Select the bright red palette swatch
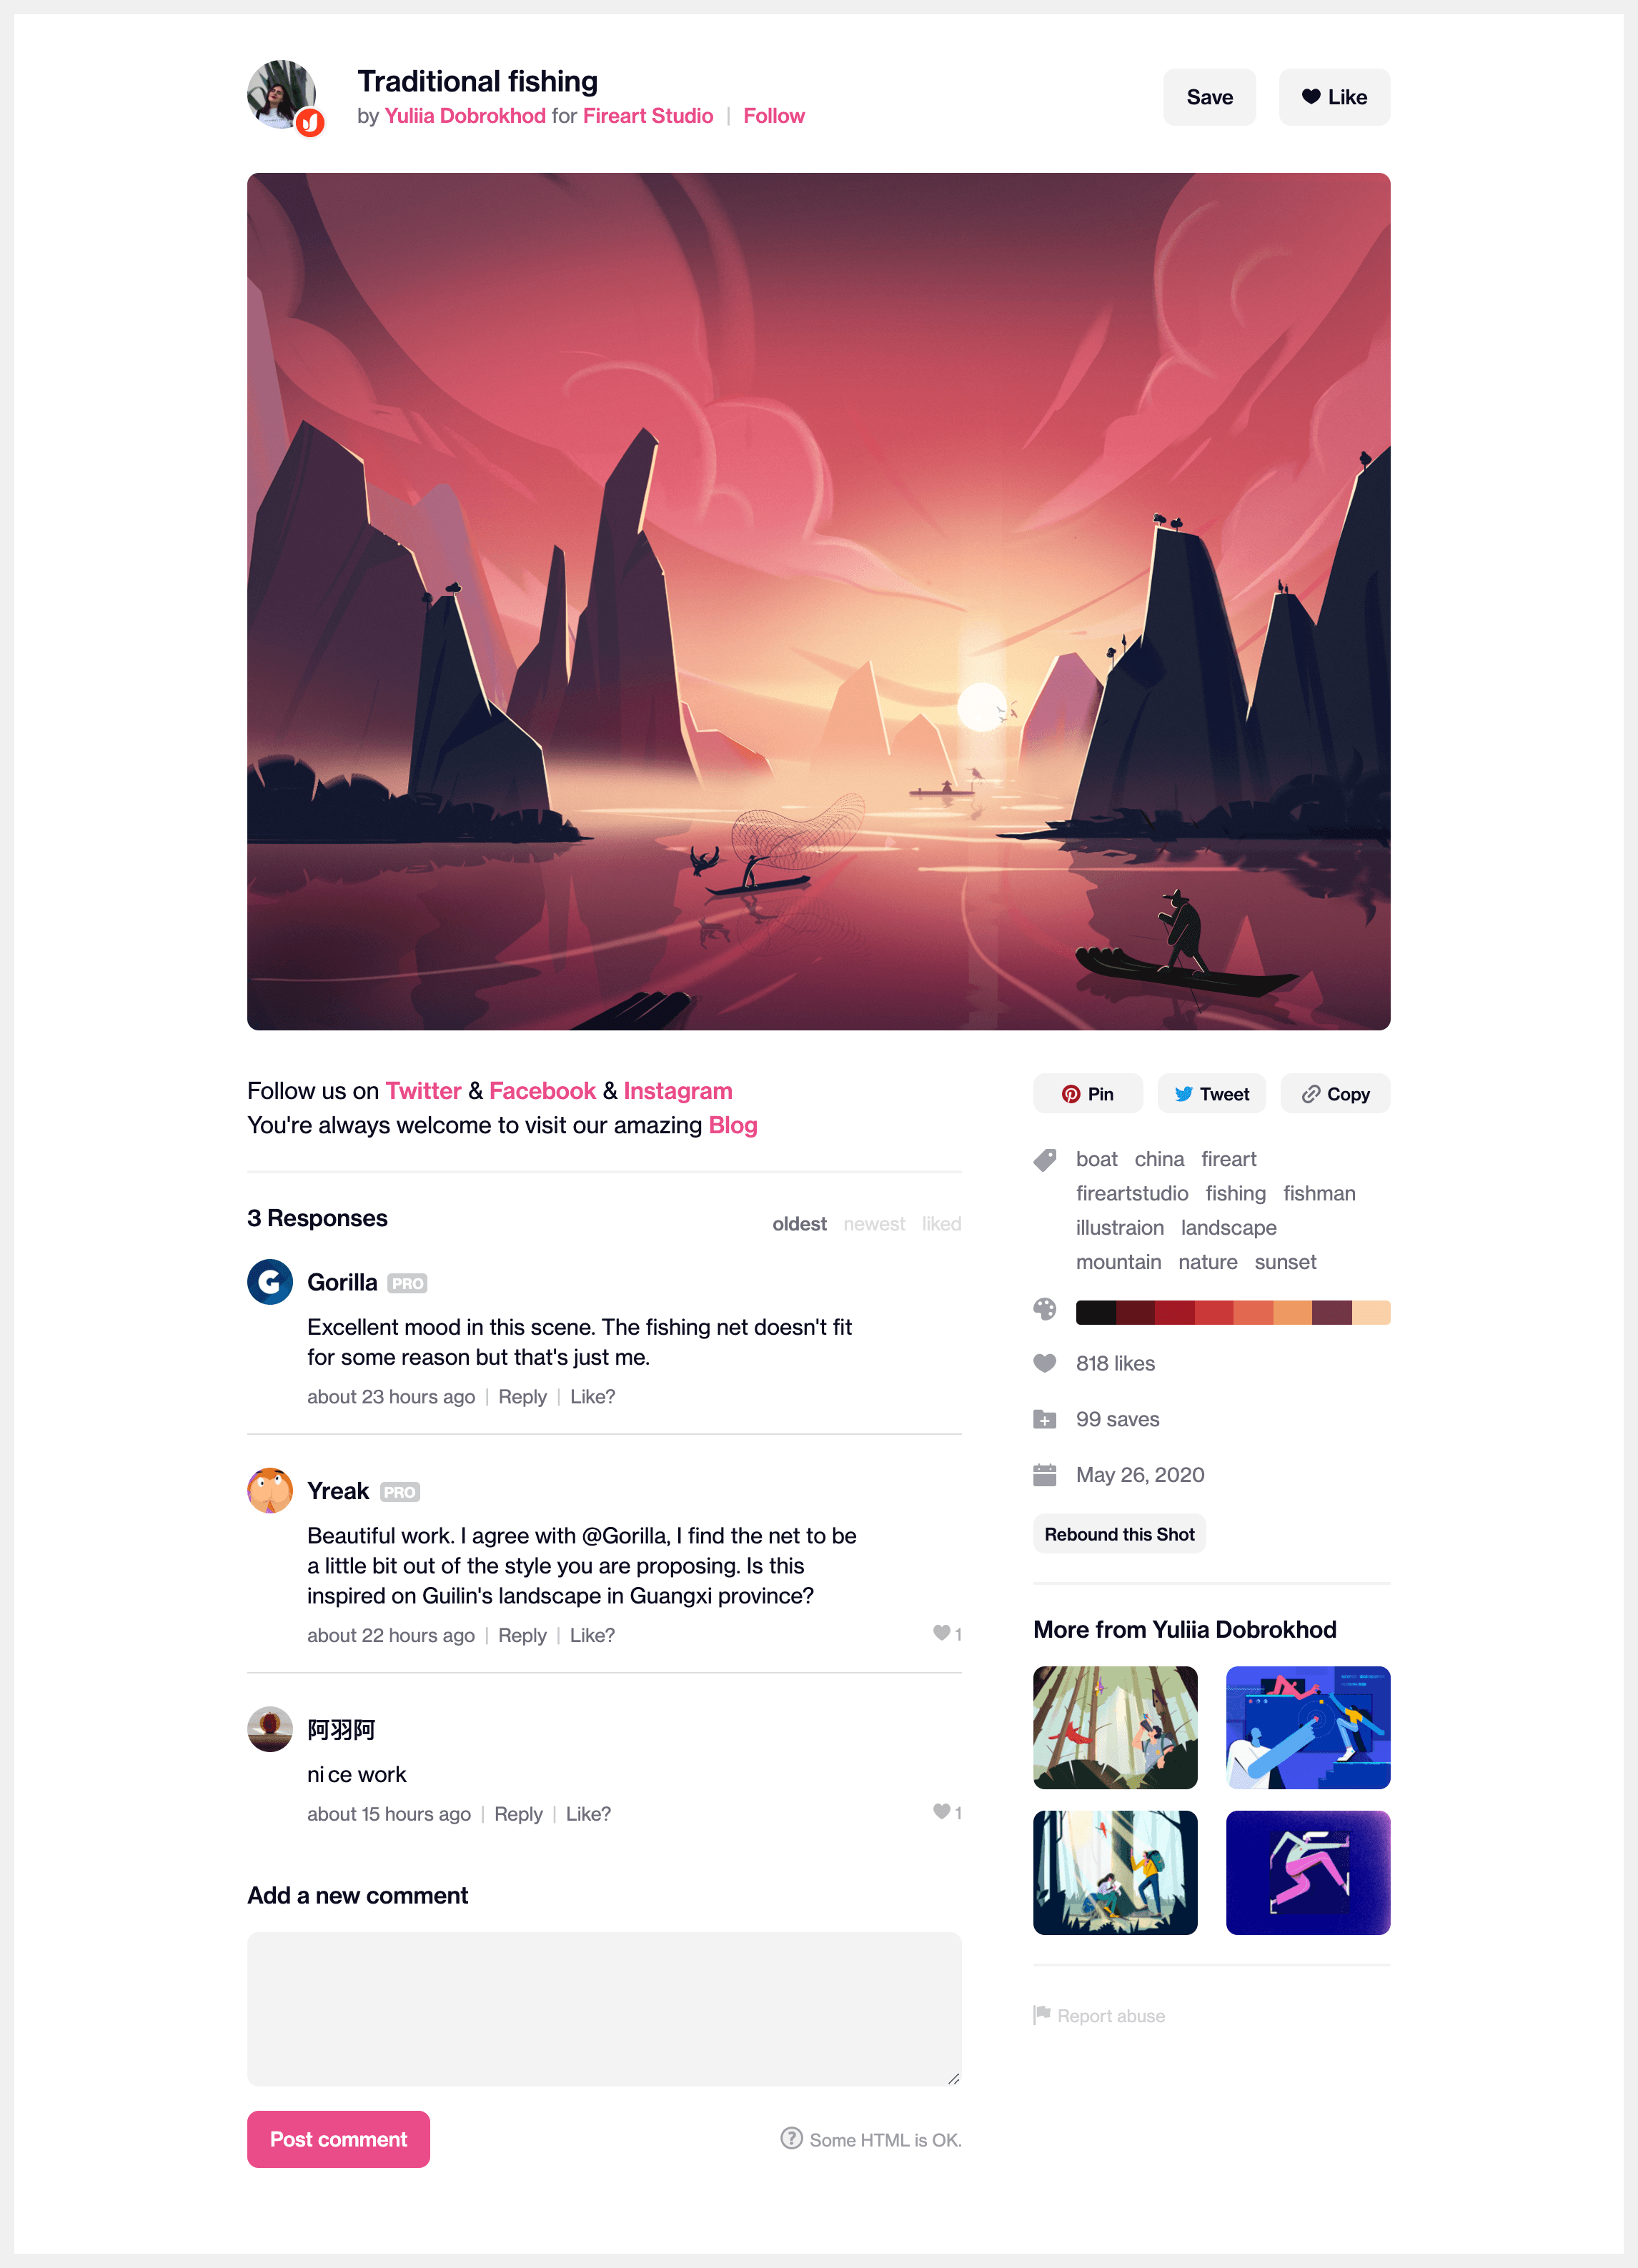1638x2268 pixels. pyautogui.click(x=1213, y=1312)
